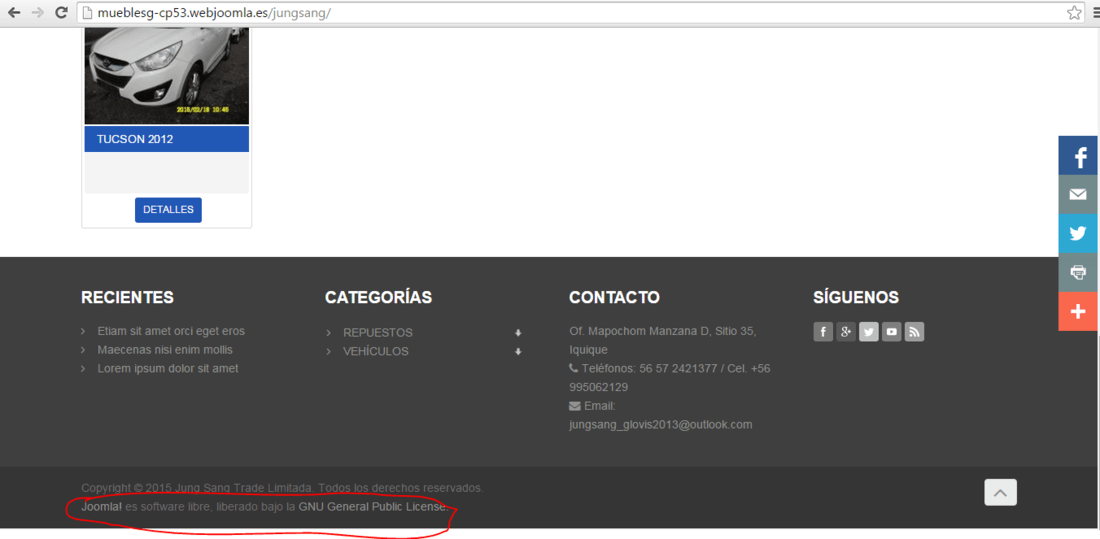The width and height of the screenshot is (1100, 539).
Task: Click the jungsang_glovis2013@outlook.com email
Action: pos(661,425)
